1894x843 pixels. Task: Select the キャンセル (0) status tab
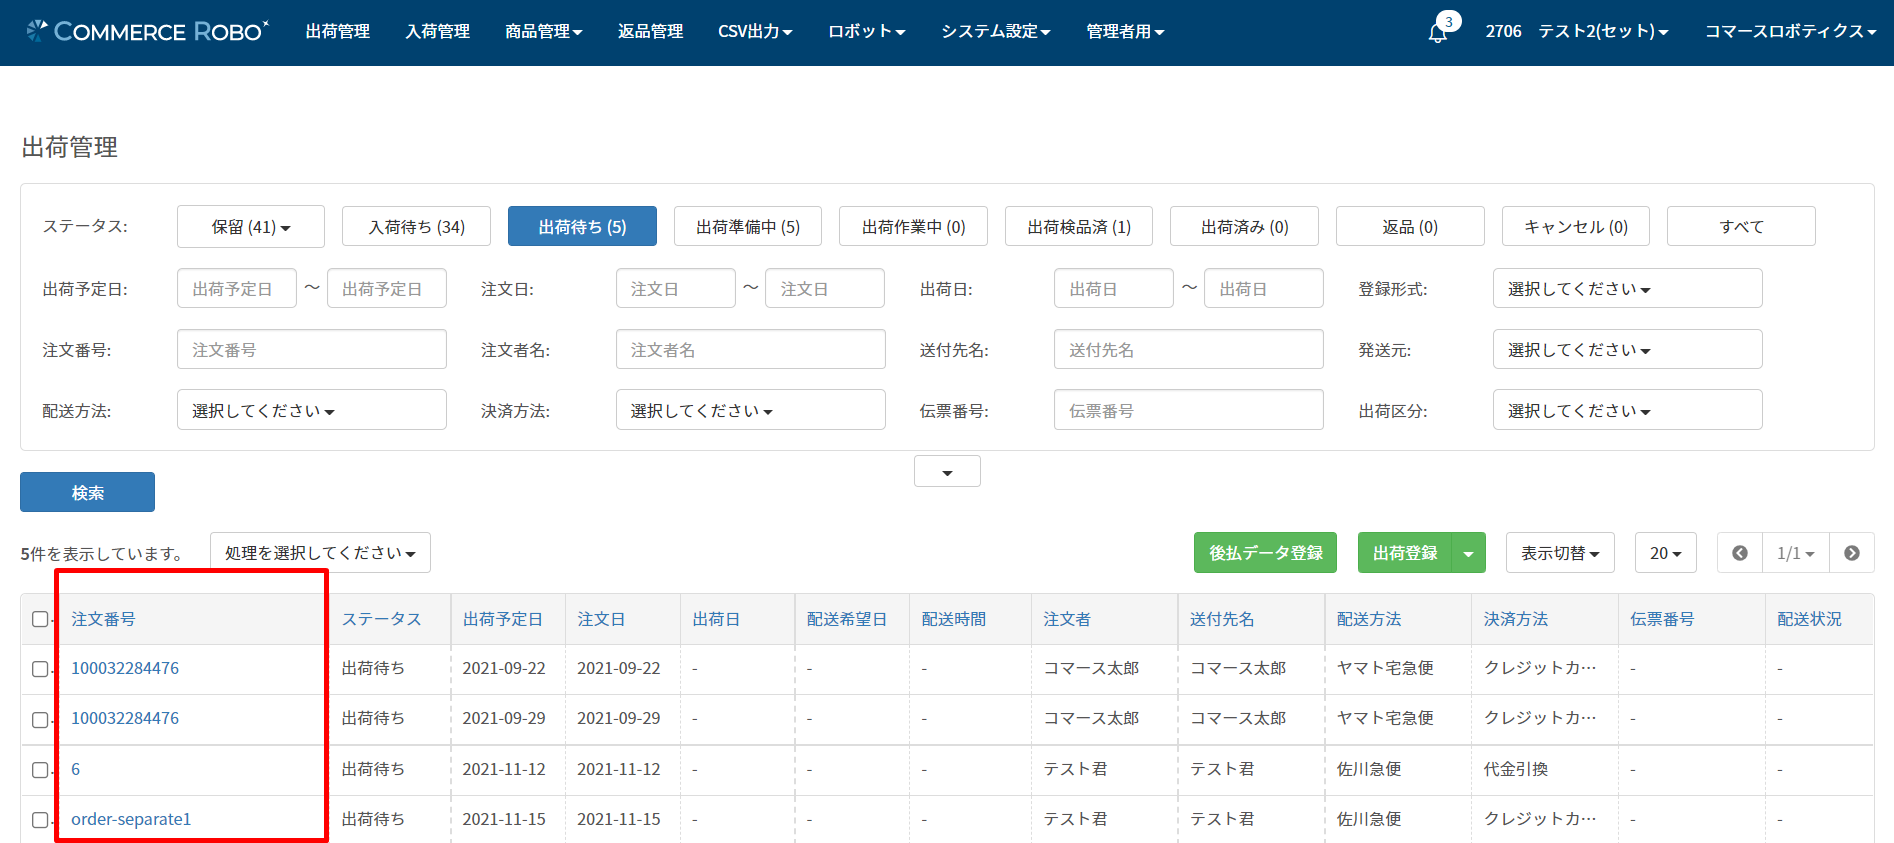(x=1576, y=226)
